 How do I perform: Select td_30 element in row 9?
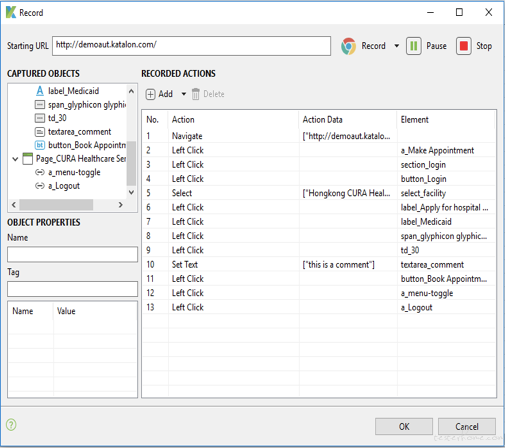(446, 250)
